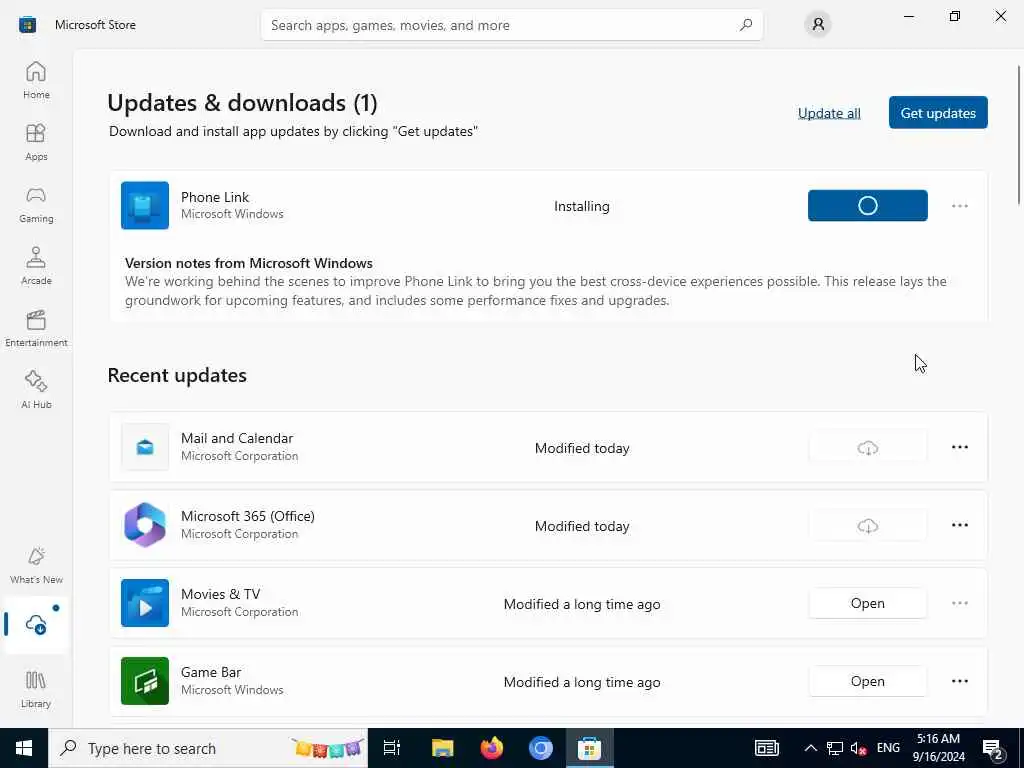Download Microsoft 365 (Office) via cloud icon
The image size is (1024, 768).
(867, 525)
